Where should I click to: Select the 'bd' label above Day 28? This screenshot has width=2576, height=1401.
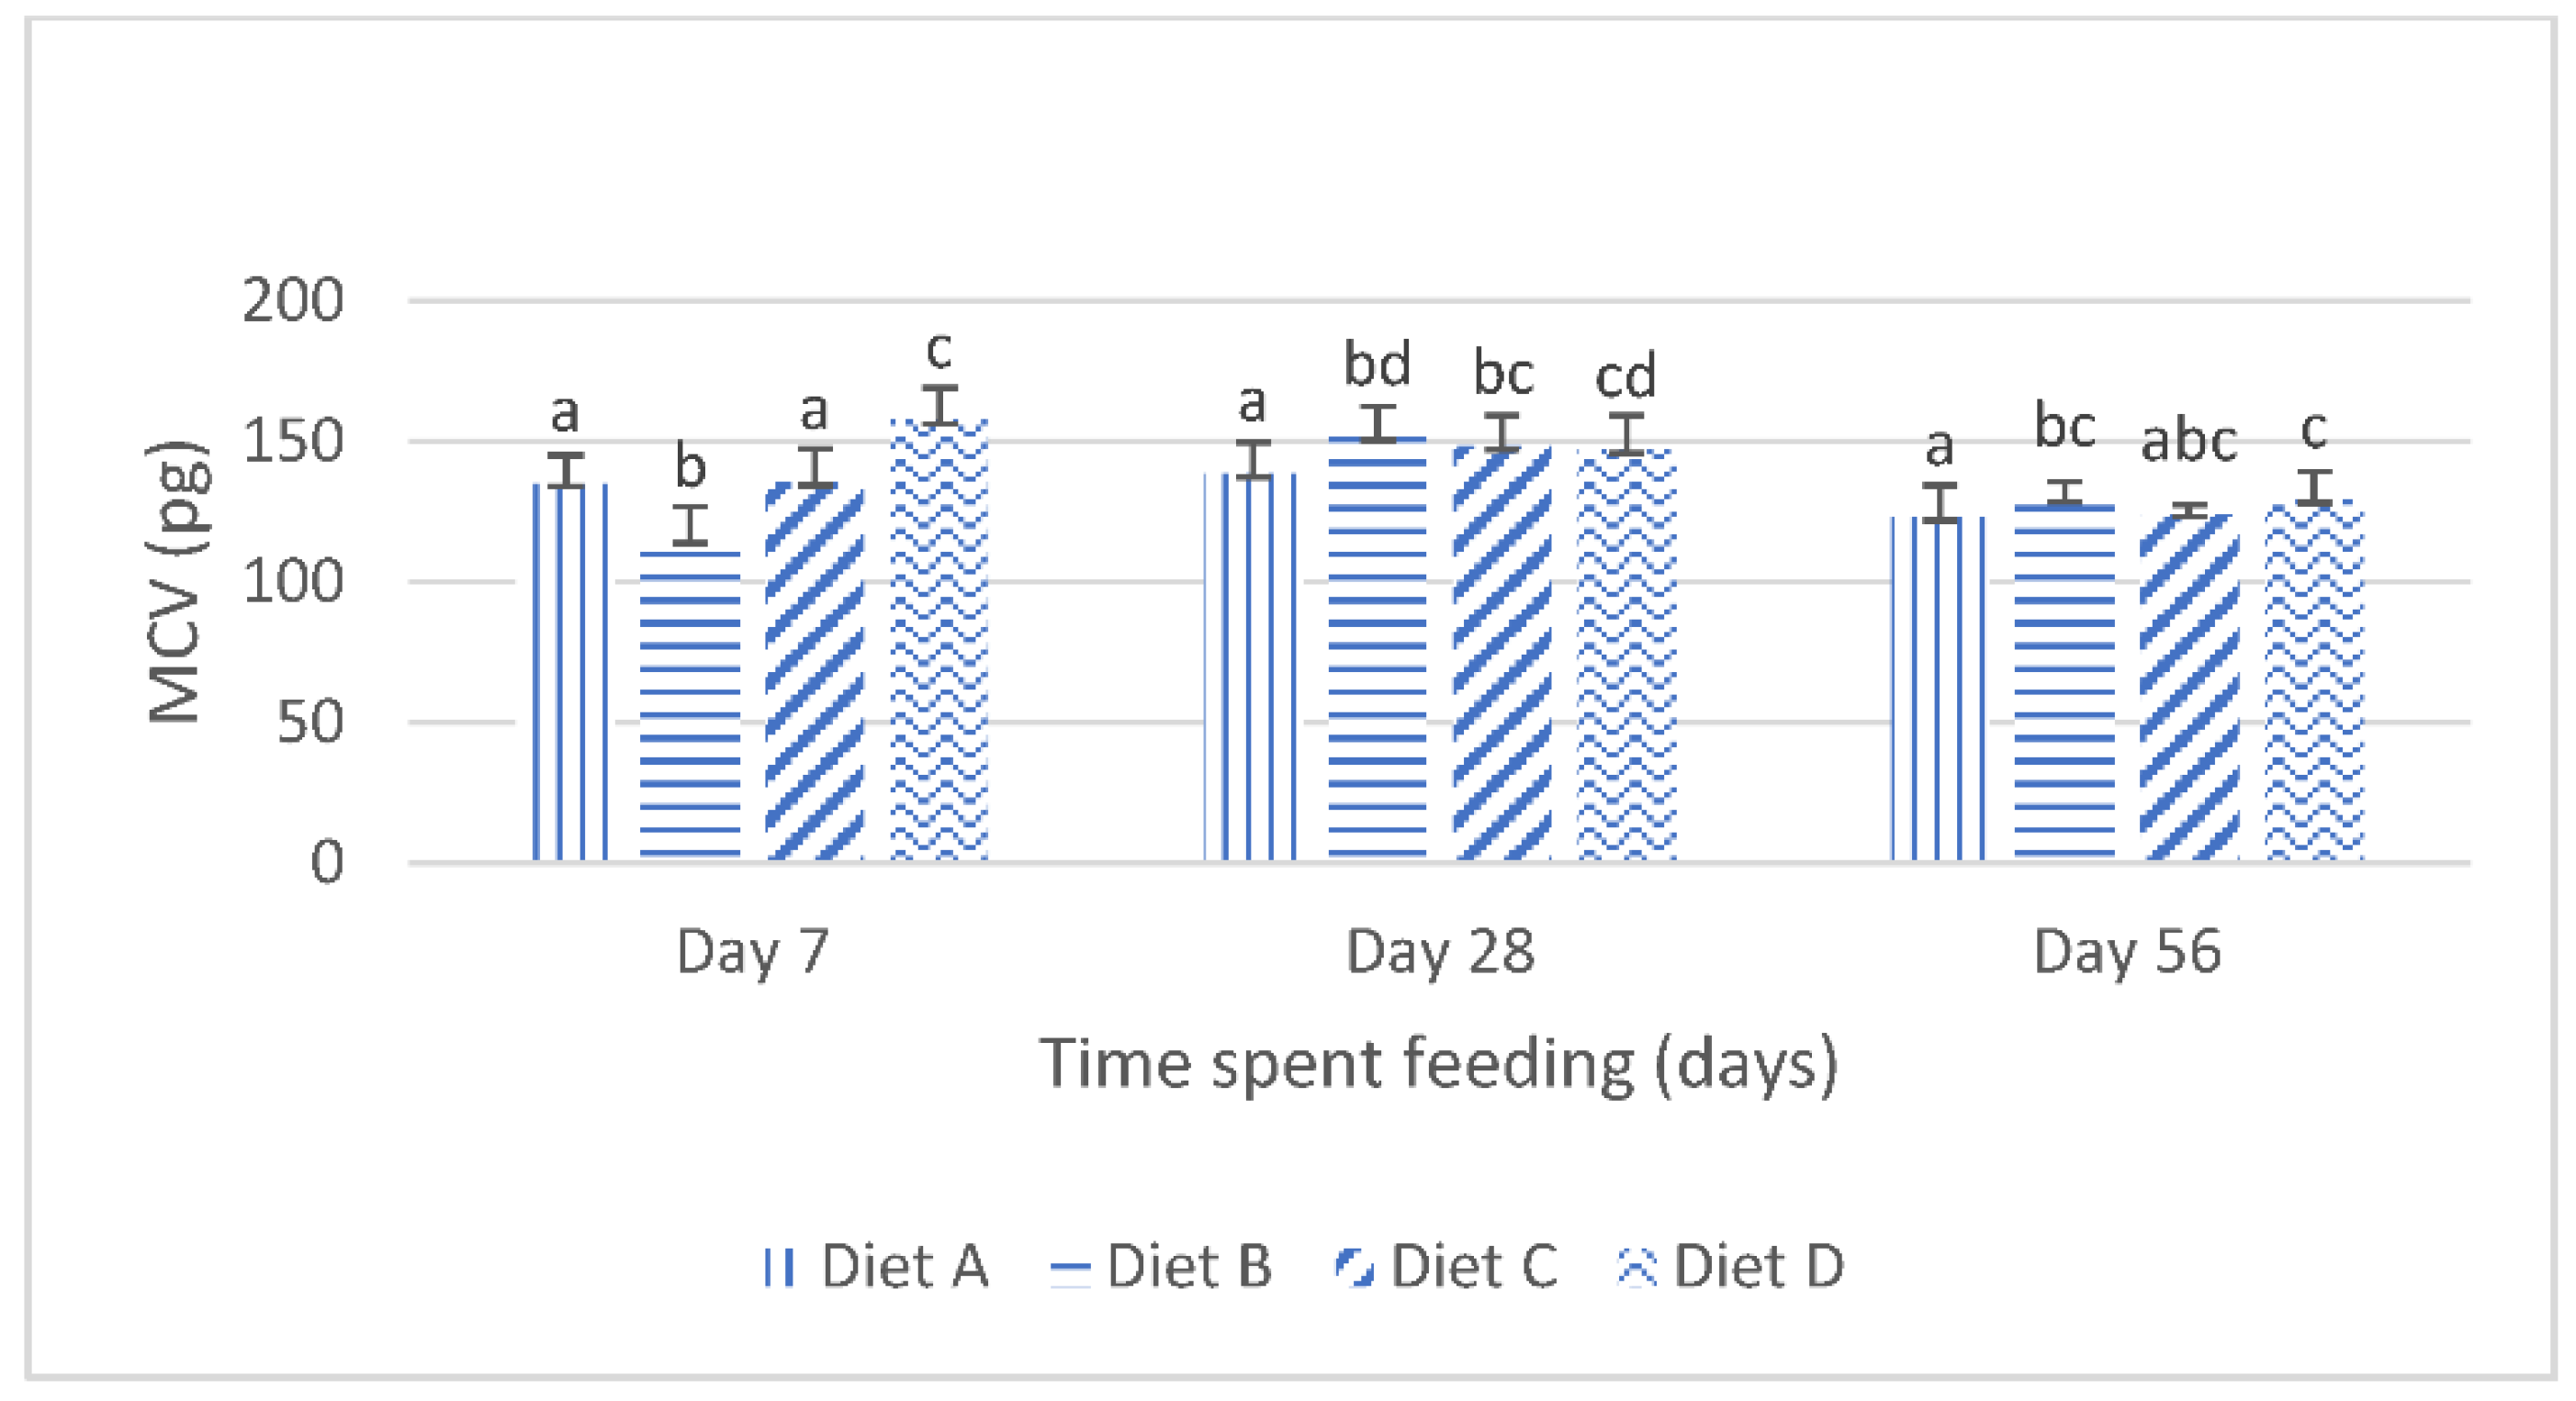[x=1377, y=364]
